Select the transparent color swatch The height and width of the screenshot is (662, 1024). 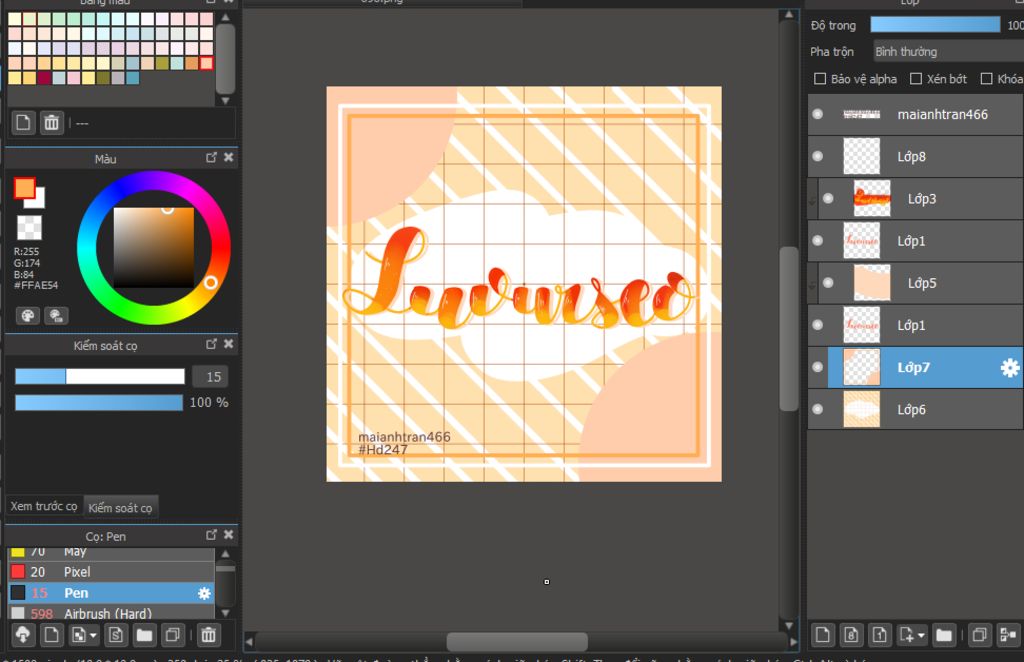[29, 228]
